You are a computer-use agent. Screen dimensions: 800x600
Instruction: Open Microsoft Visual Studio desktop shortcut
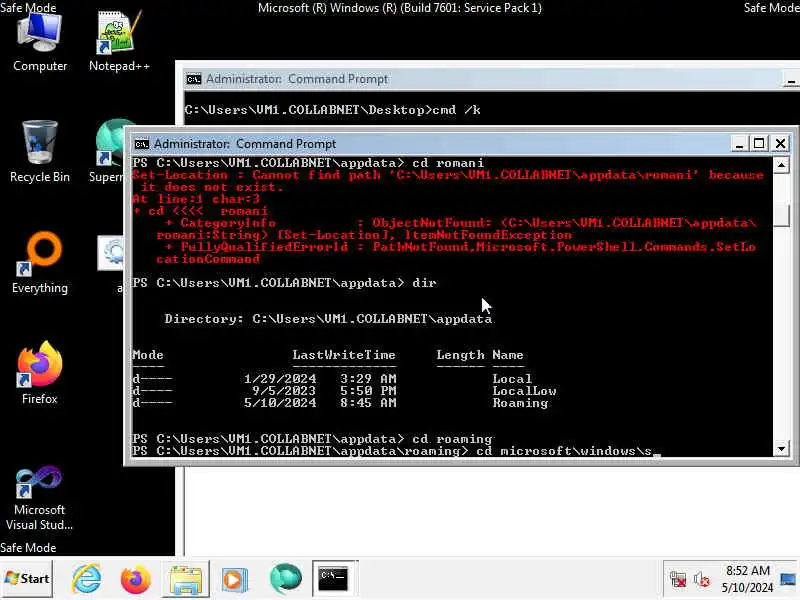[39, 497]
